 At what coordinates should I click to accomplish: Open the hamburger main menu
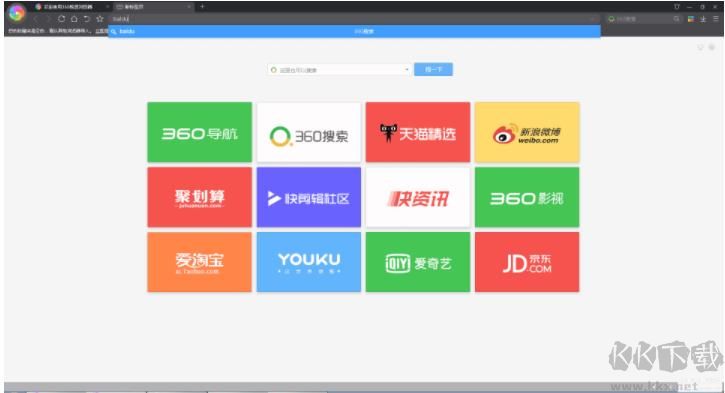tap(715, 19)
